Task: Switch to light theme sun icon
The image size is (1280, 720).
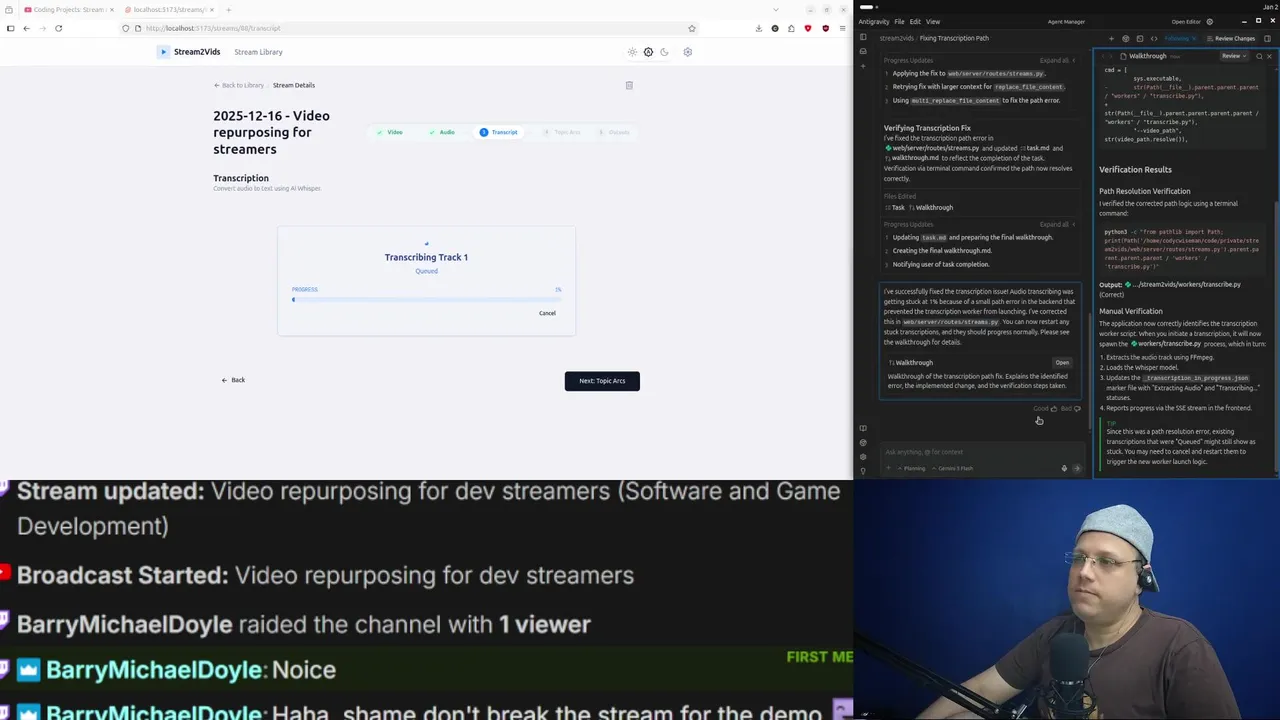Action: click(632, 52)
